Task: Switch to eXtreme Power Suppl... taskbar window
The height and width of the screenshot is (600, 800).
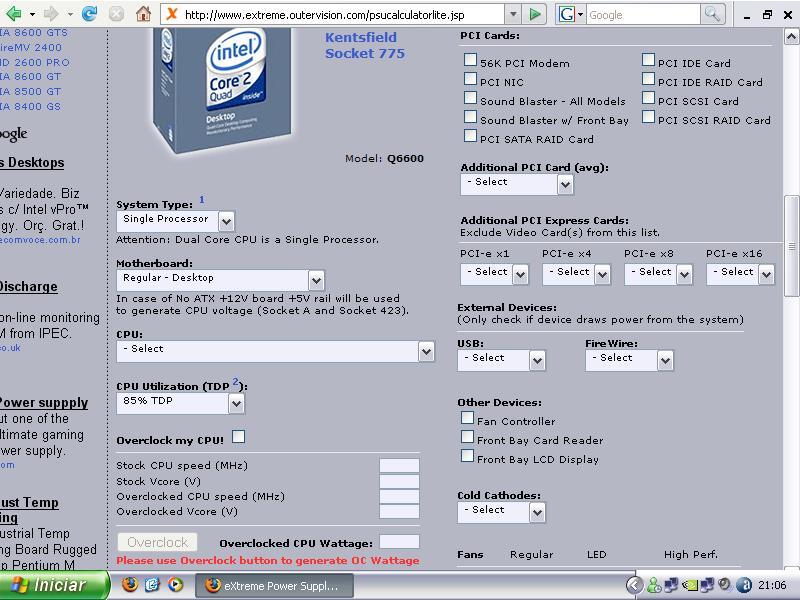Action: (274, 585)
